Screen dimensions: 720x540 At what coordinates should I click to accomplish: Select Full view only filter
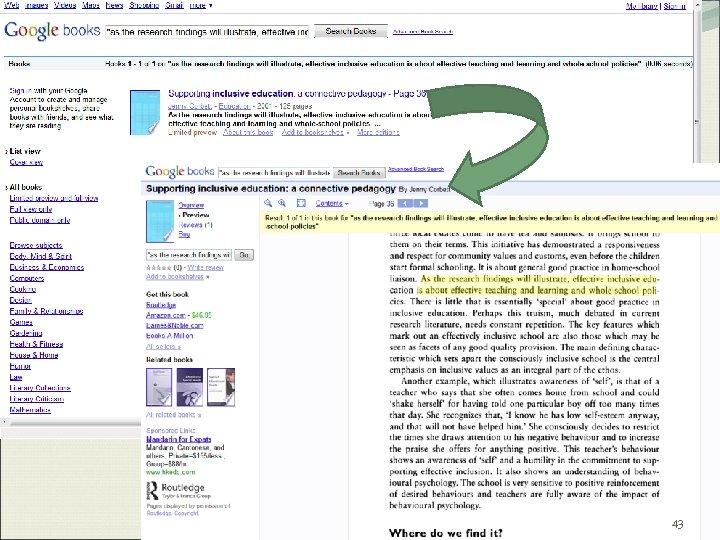pos(31,209)
